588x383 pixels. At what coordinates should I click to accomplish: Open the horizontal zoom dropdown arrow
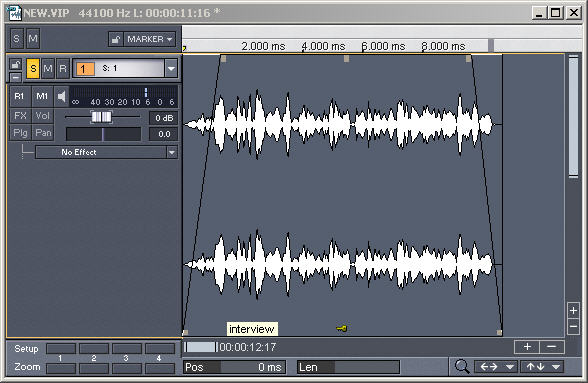pyautogui.click(x=510, y=367)
